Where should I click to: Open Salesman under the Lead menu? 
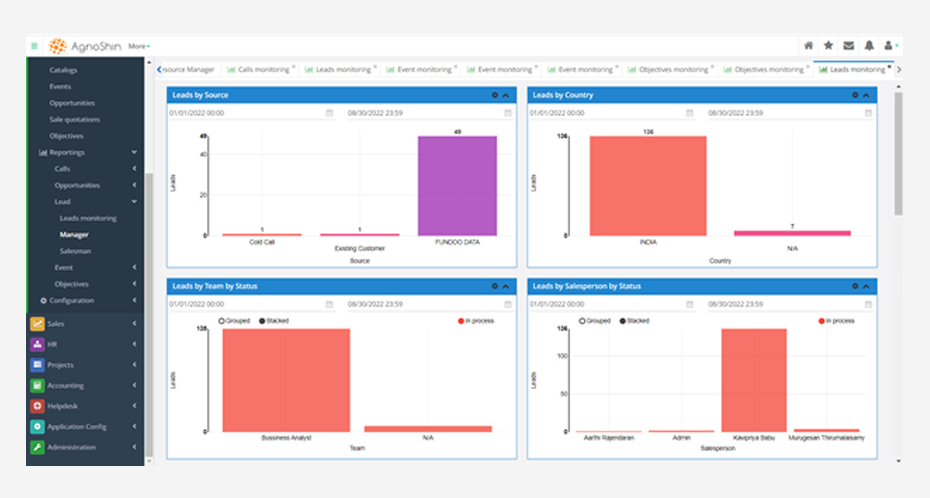pos(74,251)
